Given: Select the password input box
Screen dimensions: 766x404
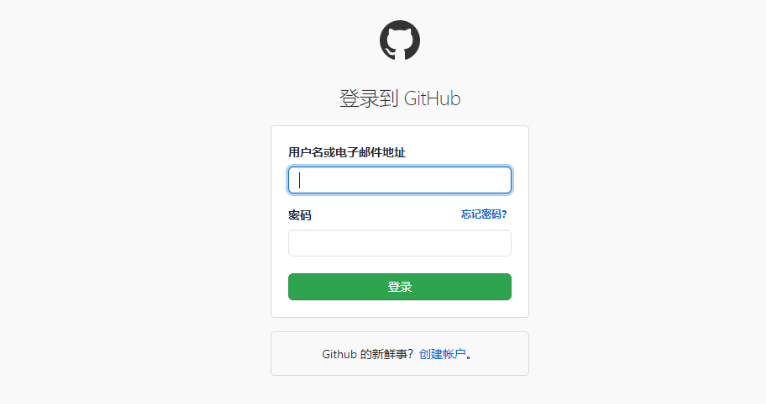Looking at the screenshot, I should pyautogui.click(x=400, y=243).
